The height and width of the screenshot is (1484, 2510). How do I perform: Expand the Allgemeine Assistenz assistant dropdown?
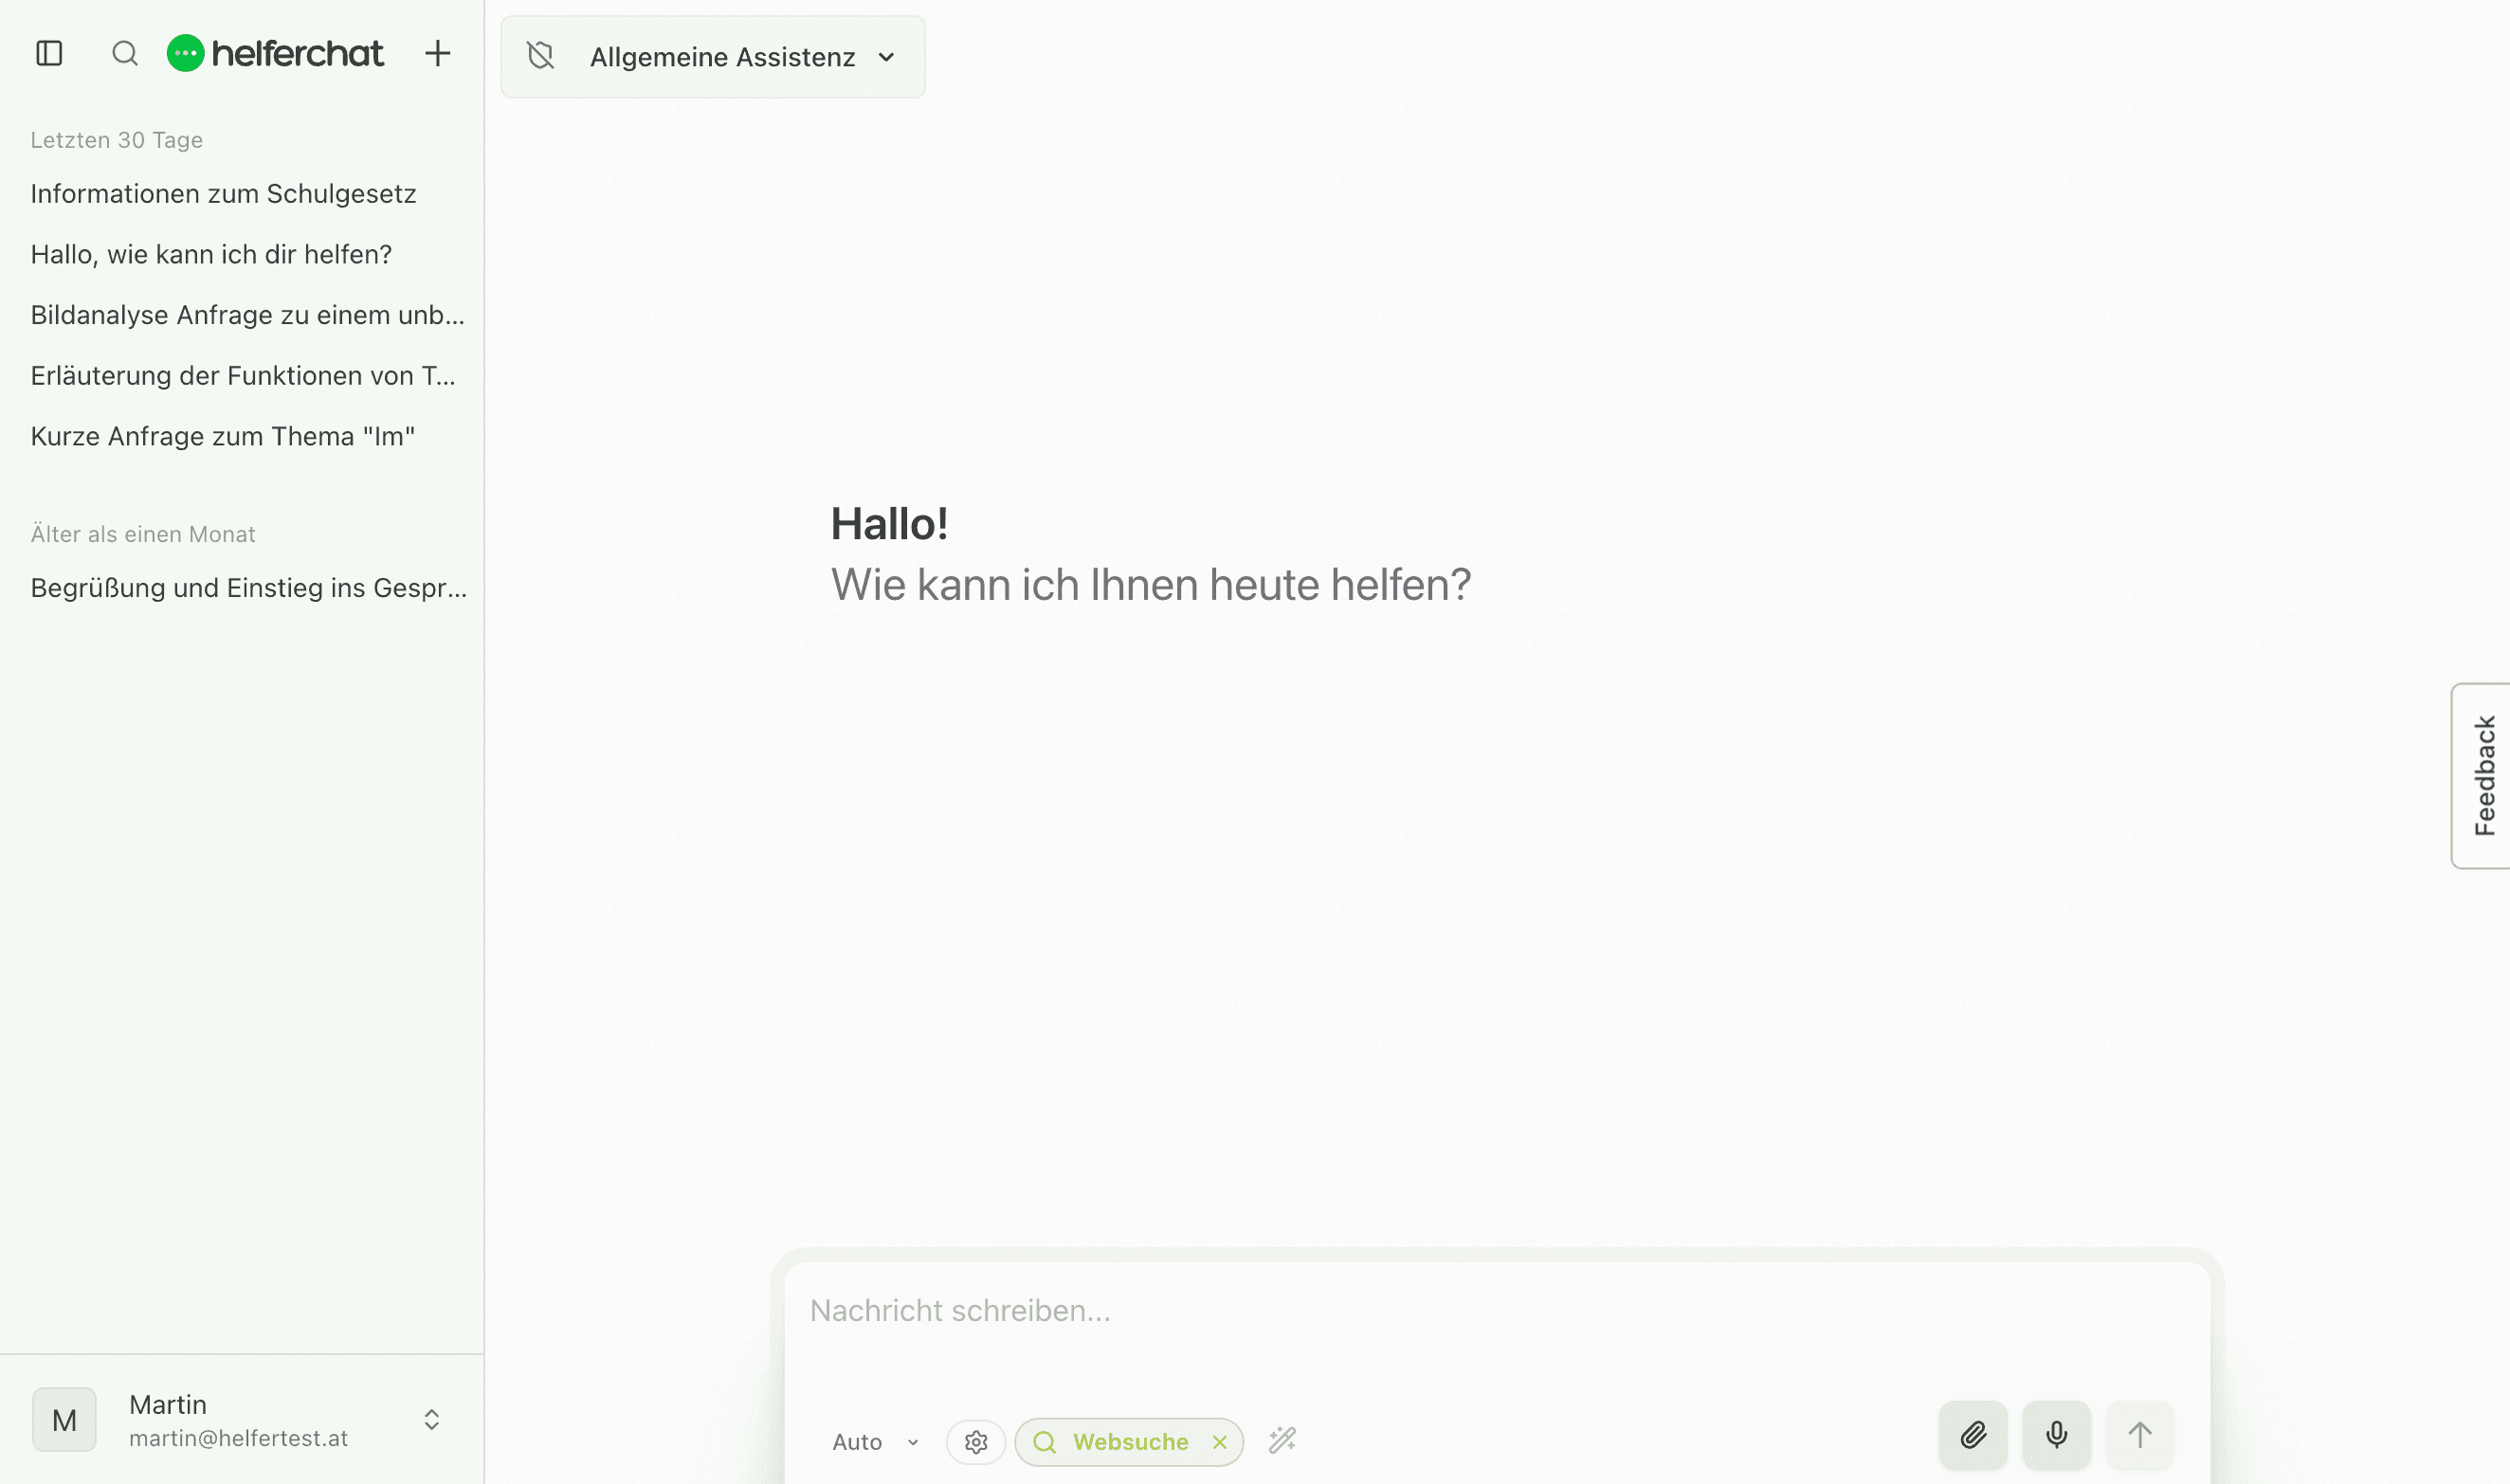click(x=886, y=58)
